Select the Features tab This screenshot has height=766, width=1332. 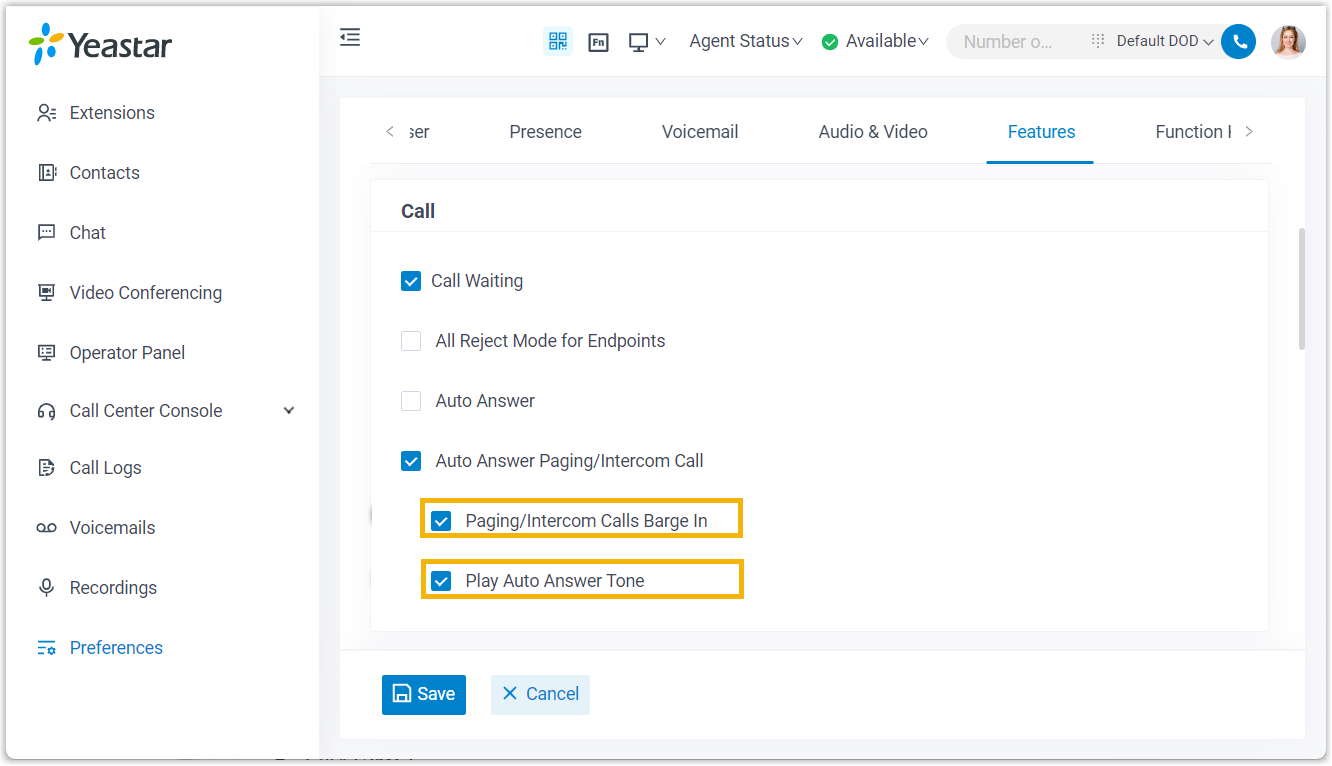[x=1041, y=132]
